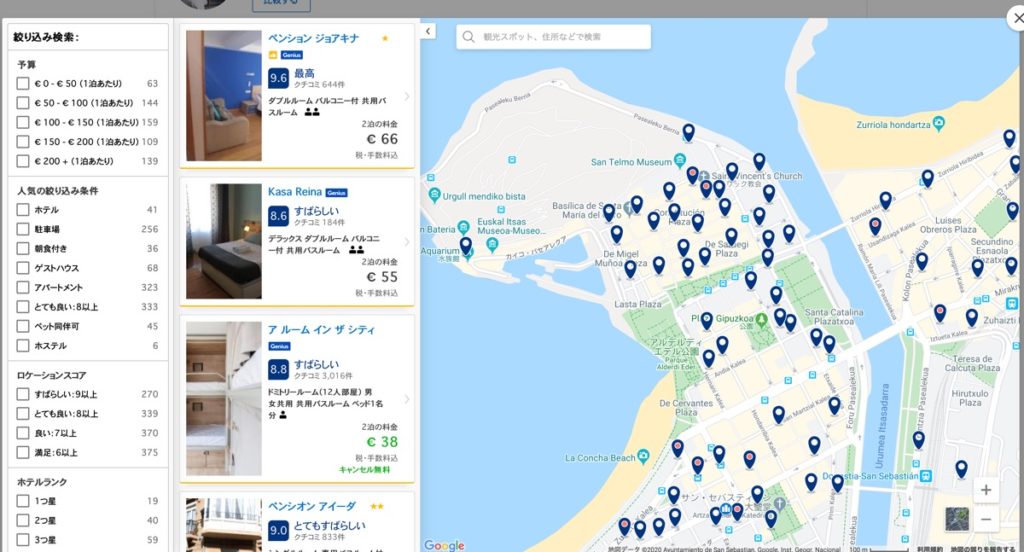Click the 9.6 rating badge
Screen dimensions: 1024x552
[278, 78]
